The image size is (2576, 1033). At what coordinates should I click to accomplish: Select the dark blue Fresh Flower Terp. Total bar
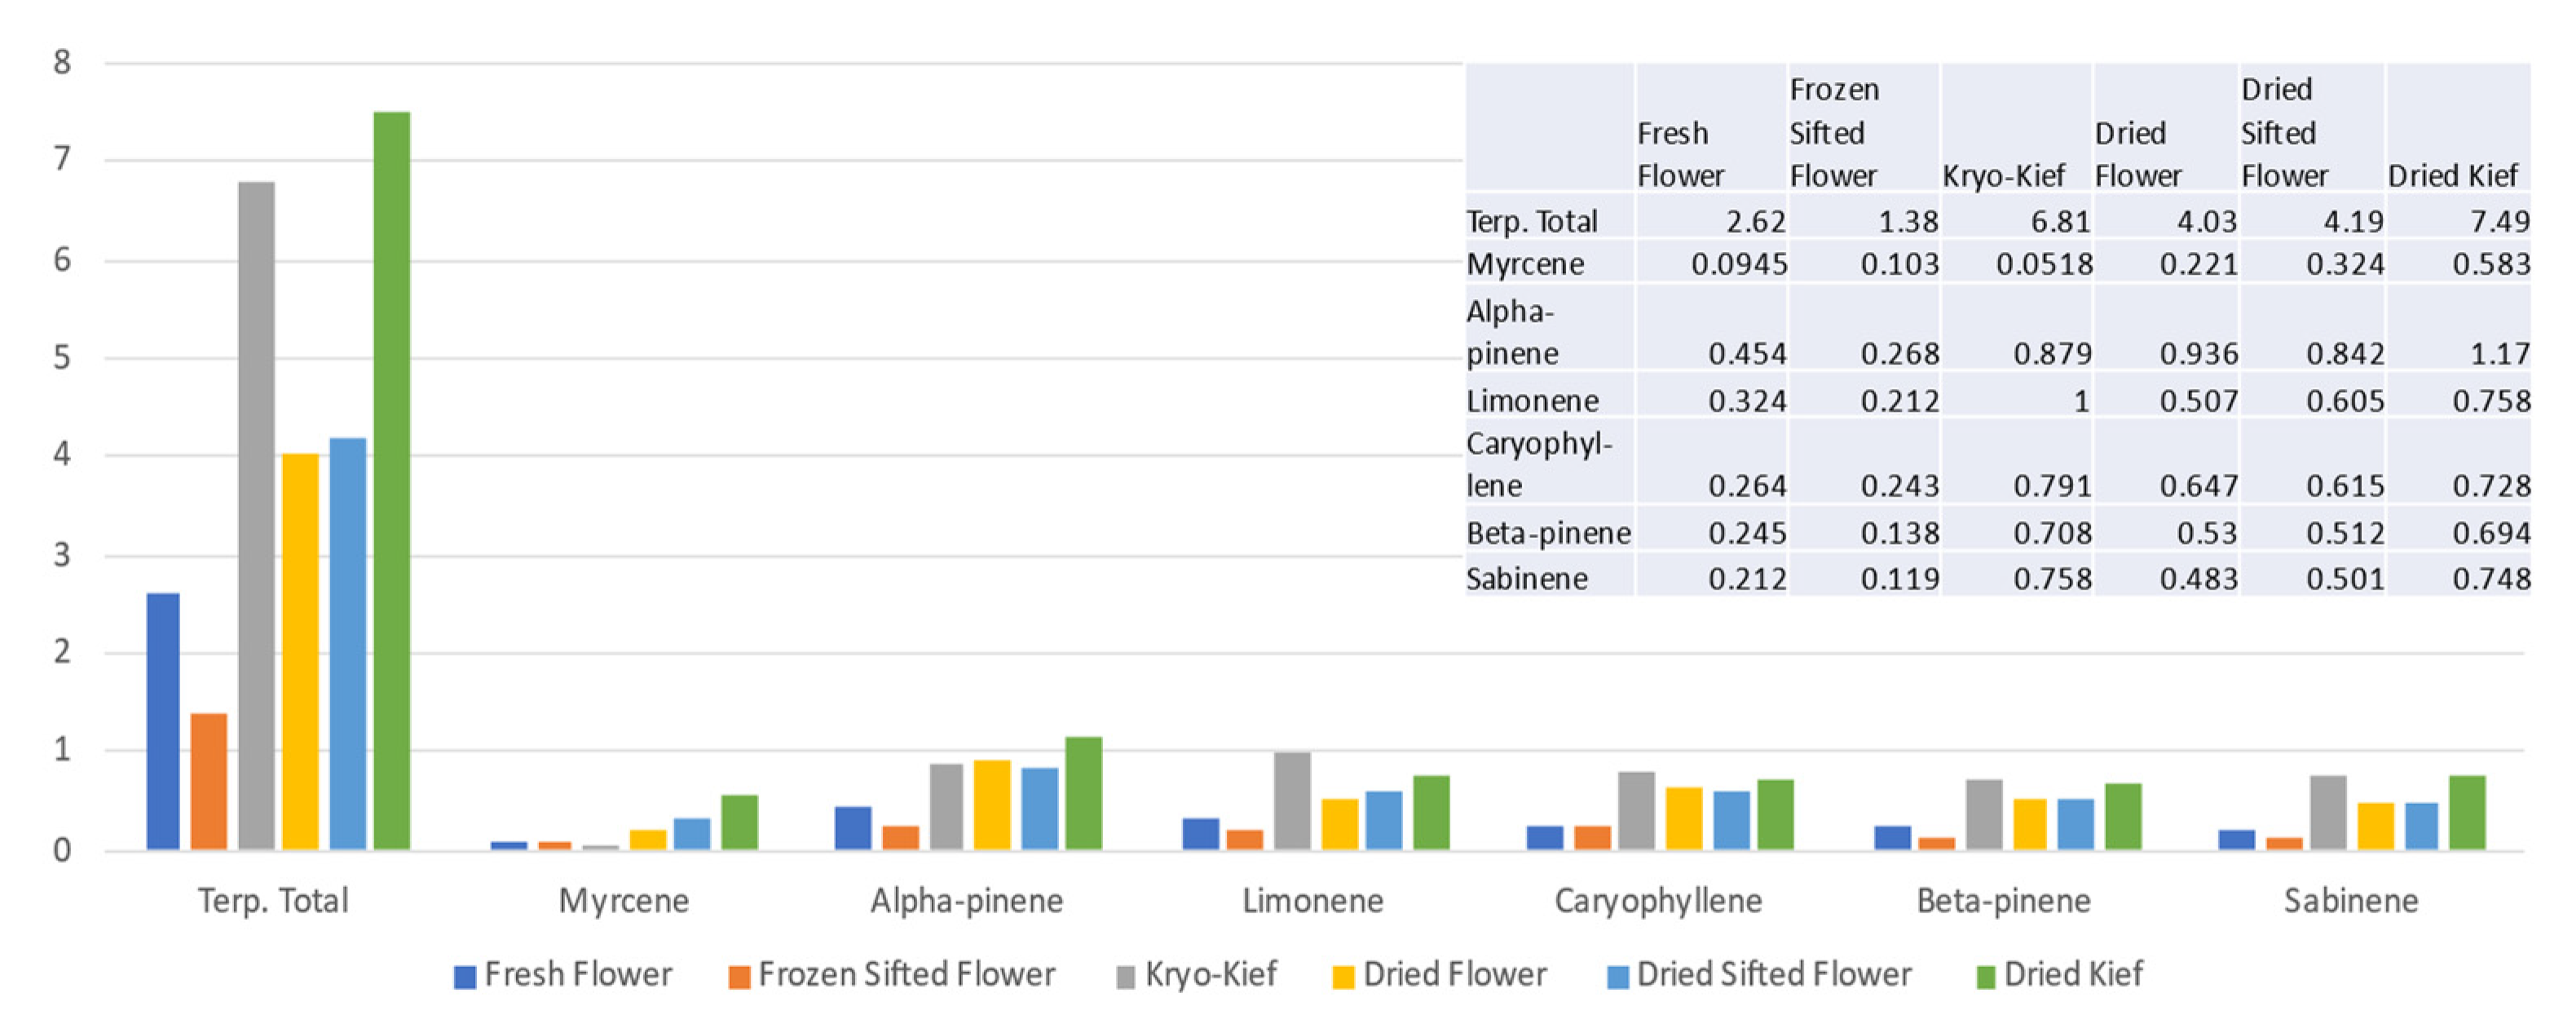[x=163, y=720]
